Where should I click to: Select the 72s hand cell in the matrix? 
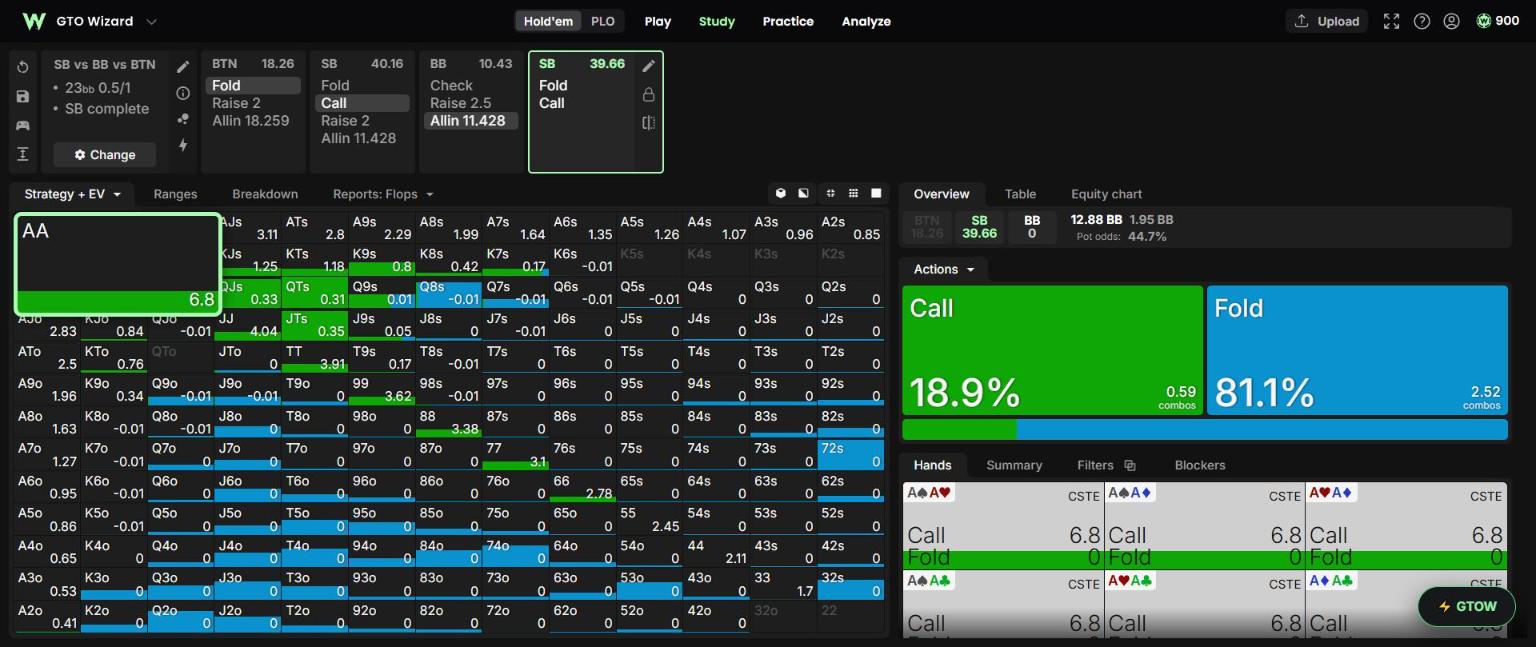pyautogui.click(x=851, y=454)
